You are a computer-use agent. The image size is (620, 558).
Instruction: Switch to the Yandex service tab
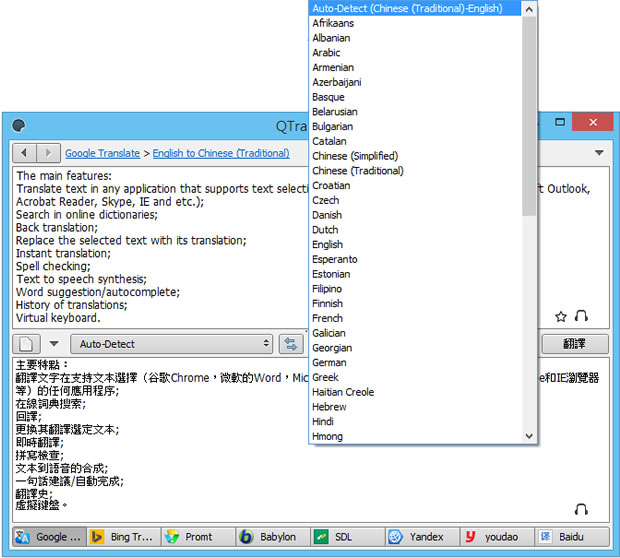[x=422, y=537]
